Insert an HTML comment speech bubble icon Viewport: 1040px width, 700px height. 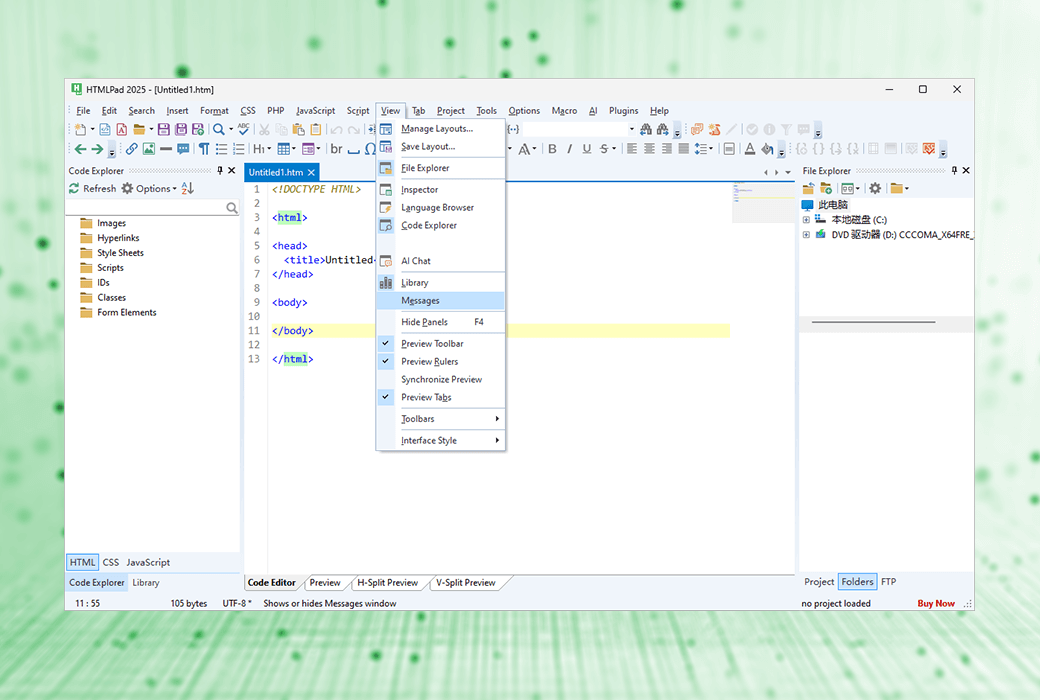click(183, 149)
